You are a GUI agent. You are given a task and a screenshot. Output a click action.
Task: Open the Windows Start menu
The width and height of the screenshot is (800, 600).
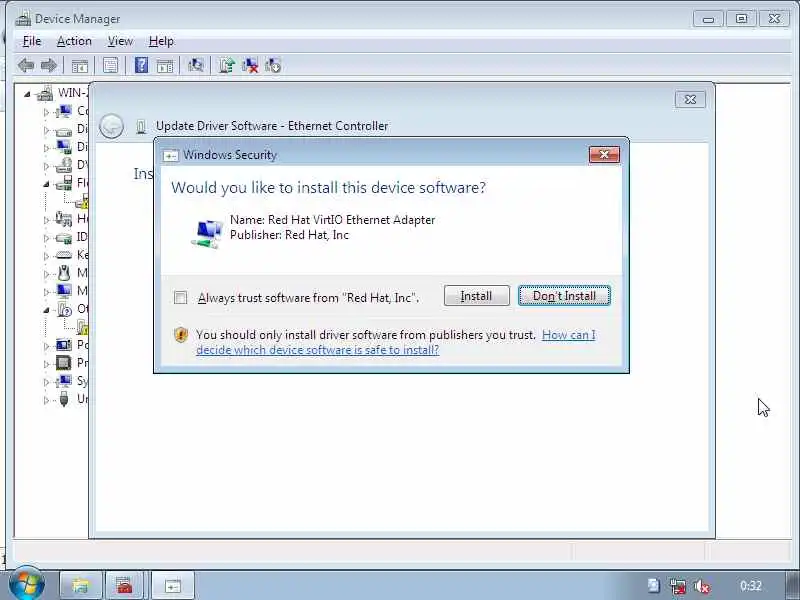27,584
